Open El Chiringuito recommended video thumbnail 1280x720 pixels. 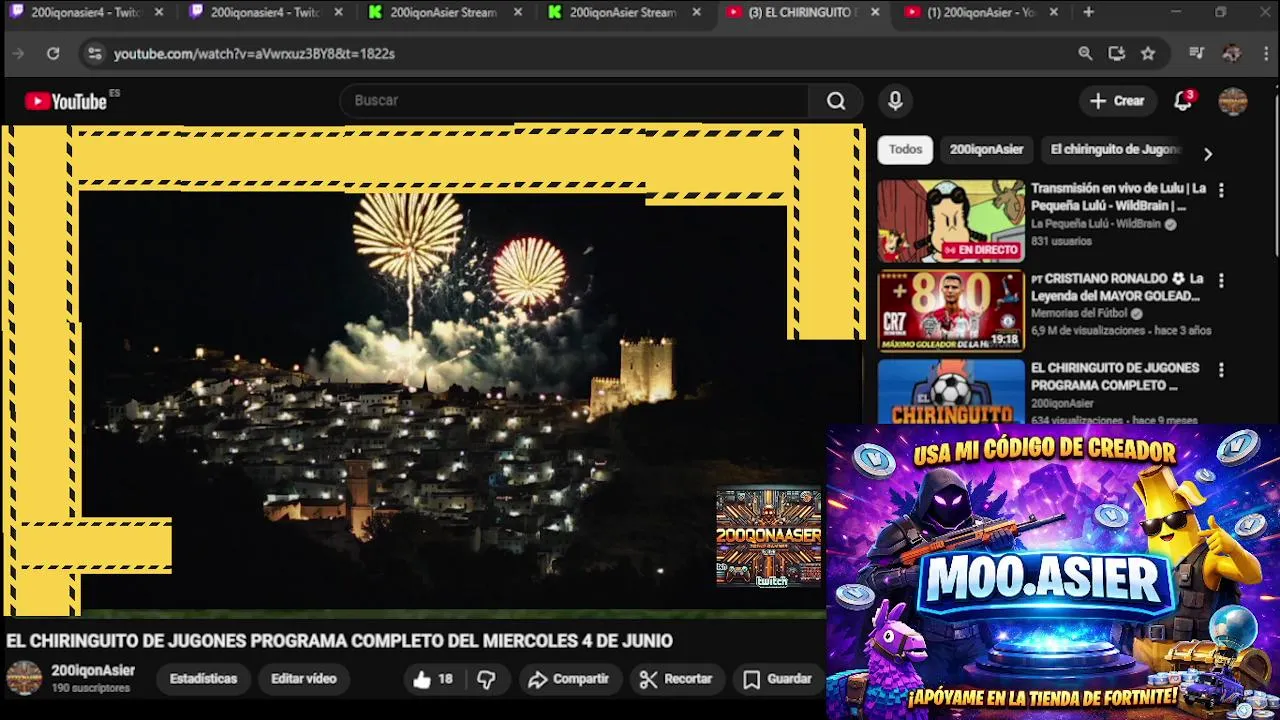point(951,392)
